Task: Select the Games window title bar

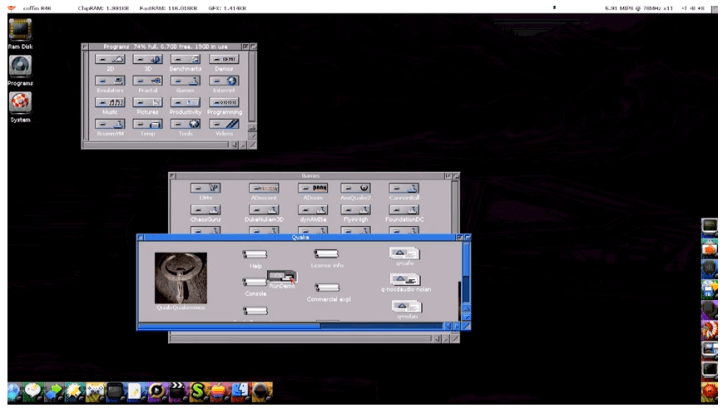Action: 310,175
